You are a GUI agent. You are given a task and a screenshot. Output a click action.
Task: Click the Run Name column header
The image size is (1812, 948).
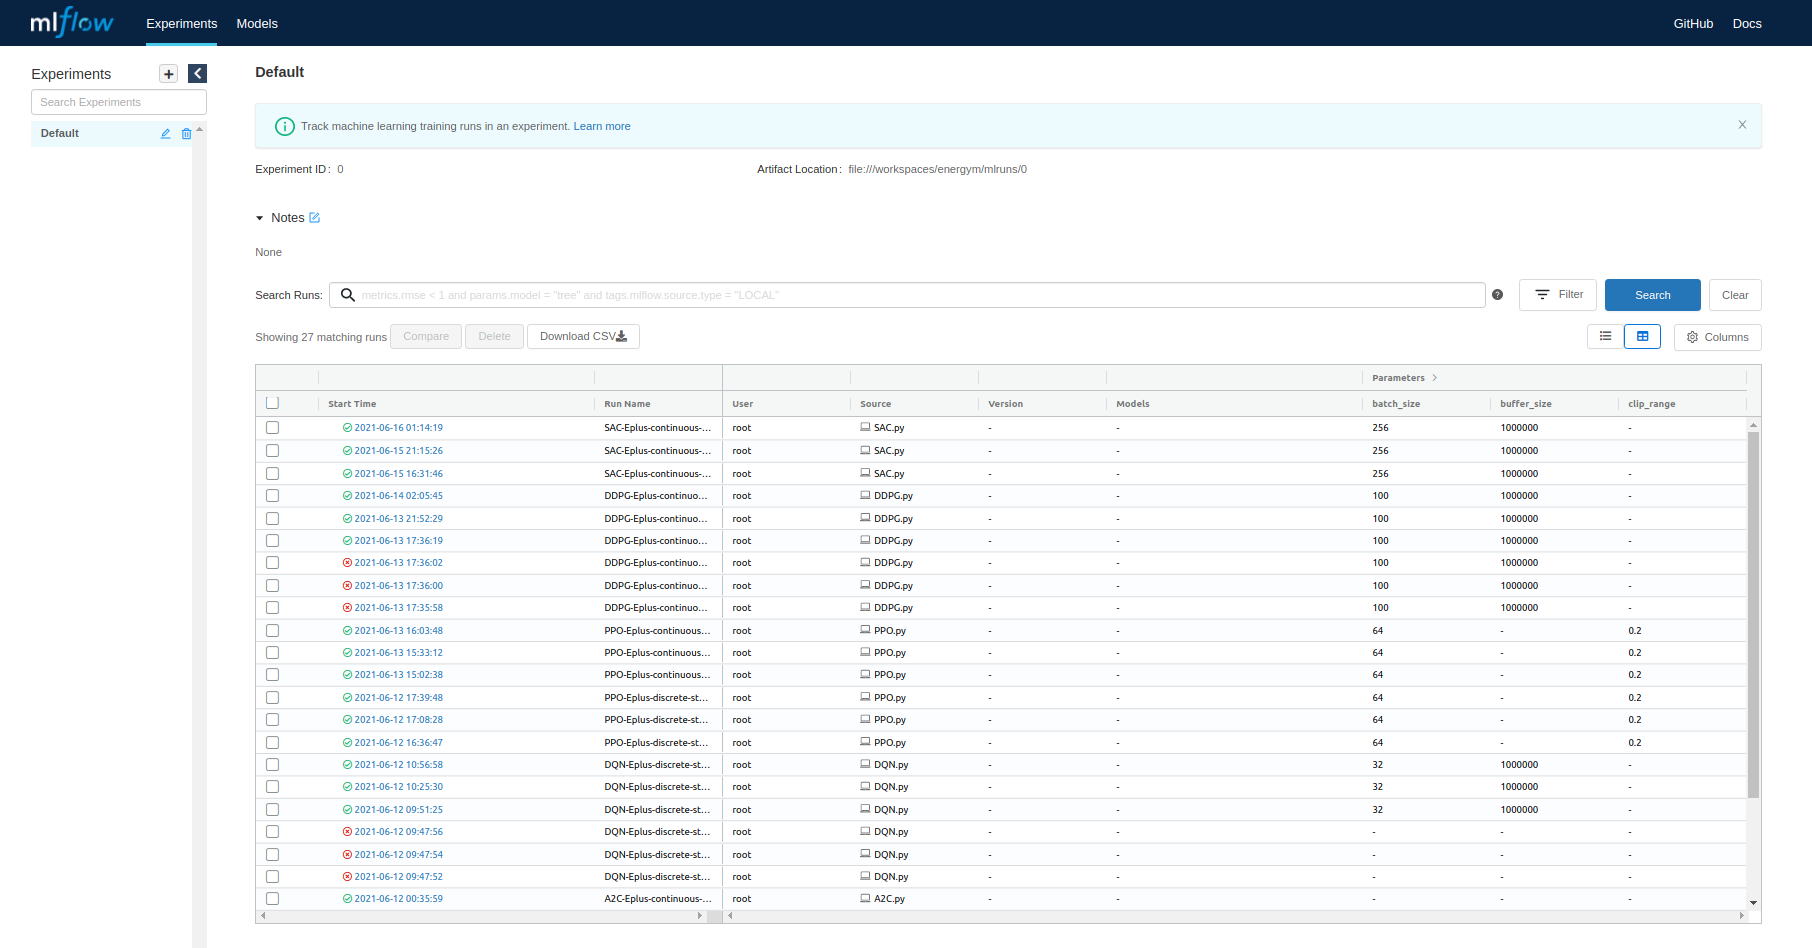click(627, 404)
